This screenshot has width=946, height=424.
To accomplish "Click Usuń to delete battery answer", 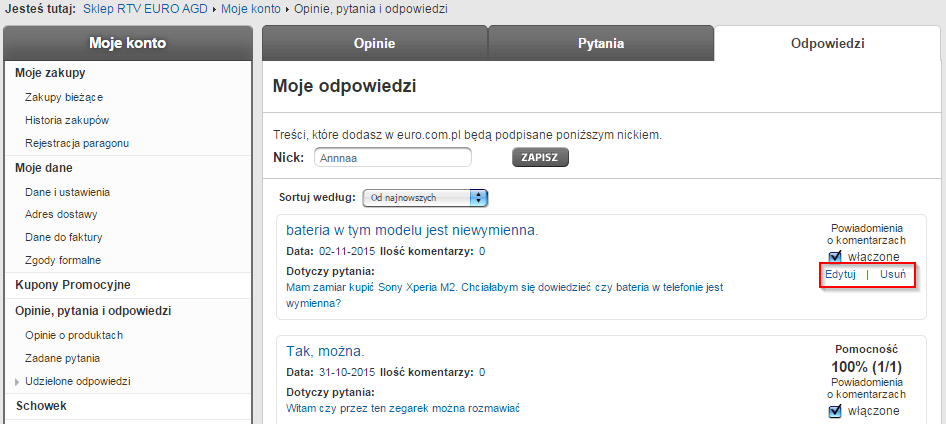I will (893, 274).
